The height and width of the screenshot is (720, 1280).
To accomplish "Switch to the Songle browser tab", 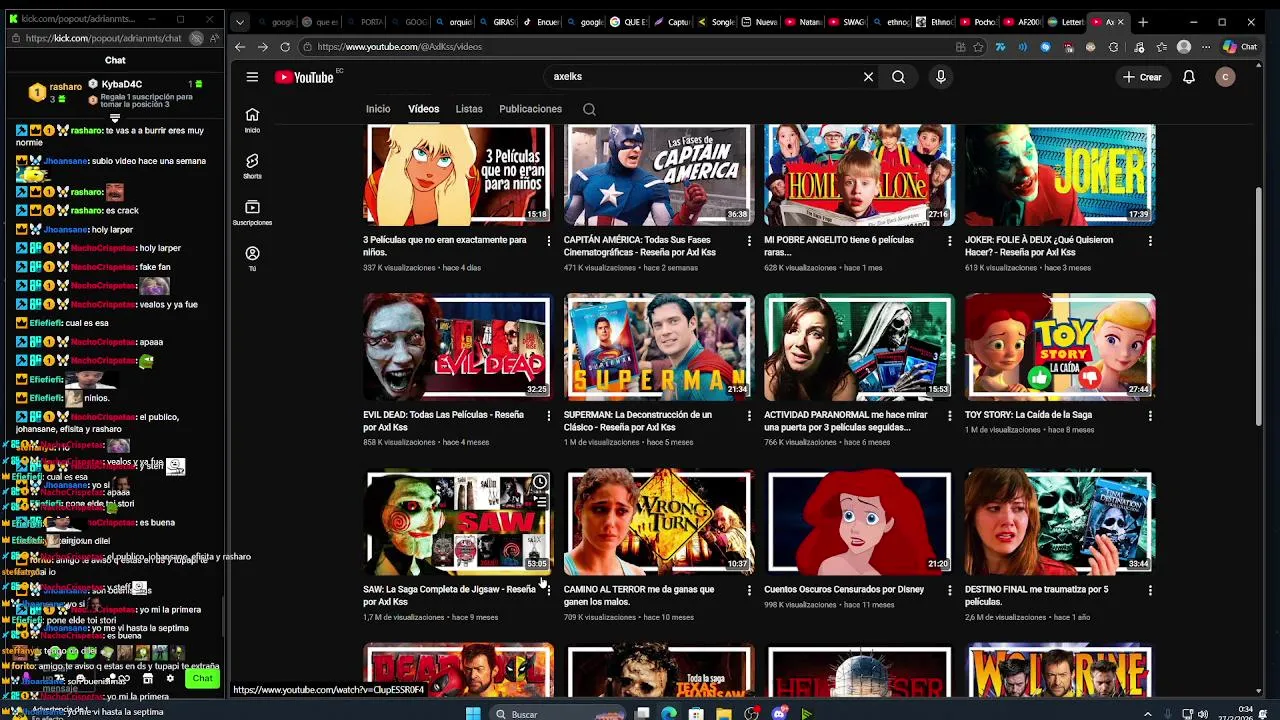I will (716, 22).
